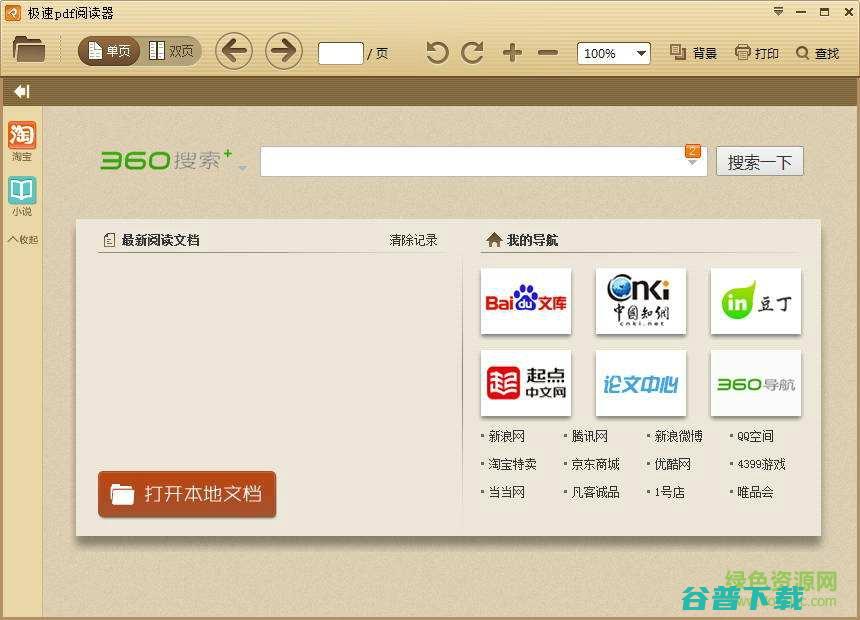The image size is (860, 620).
Task: Open the 1号店 link
Action: coord(670,492)
